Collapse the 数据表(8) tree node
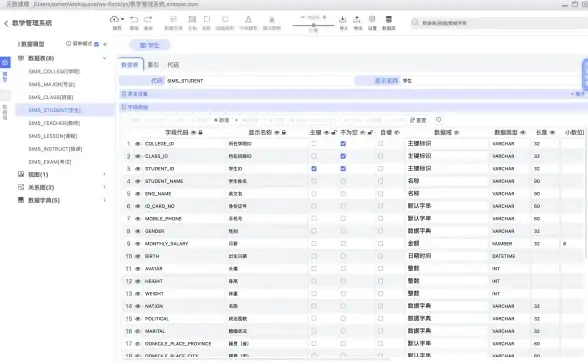 click(105, 58)
